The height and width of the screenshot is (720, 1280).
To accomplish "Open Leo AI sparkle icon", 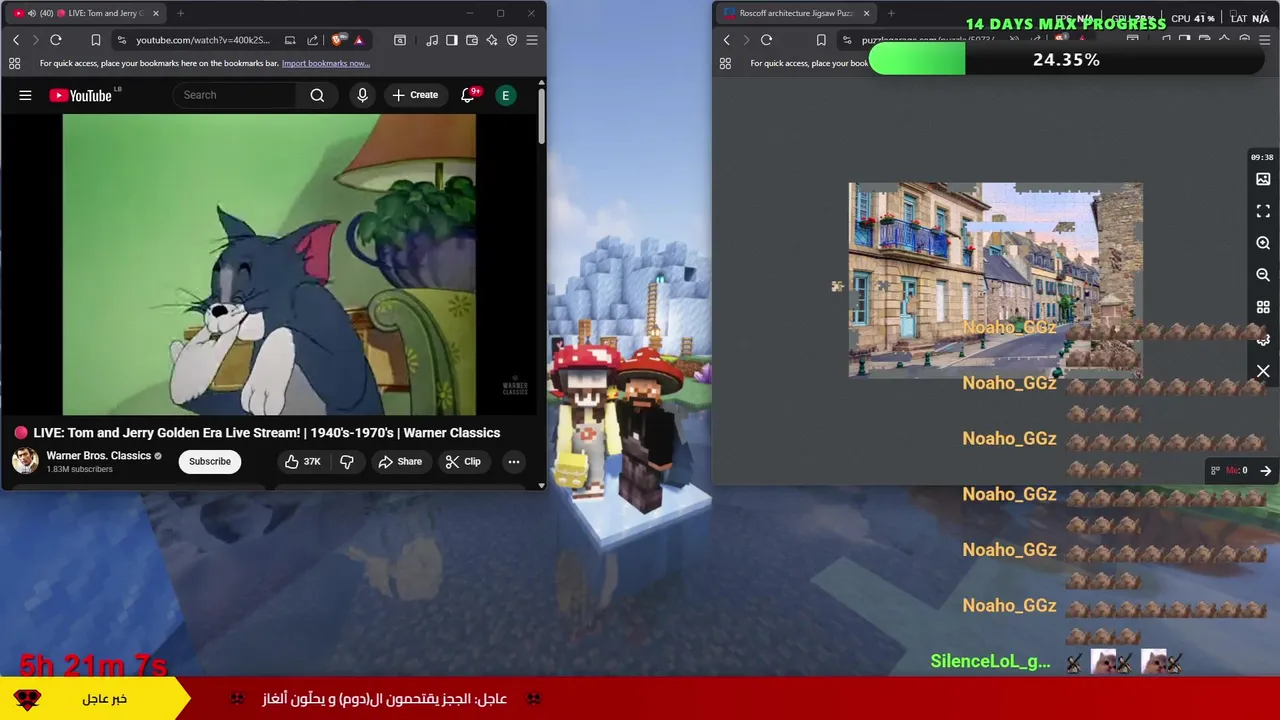I will pyautogui.click(x=492, y=40).
